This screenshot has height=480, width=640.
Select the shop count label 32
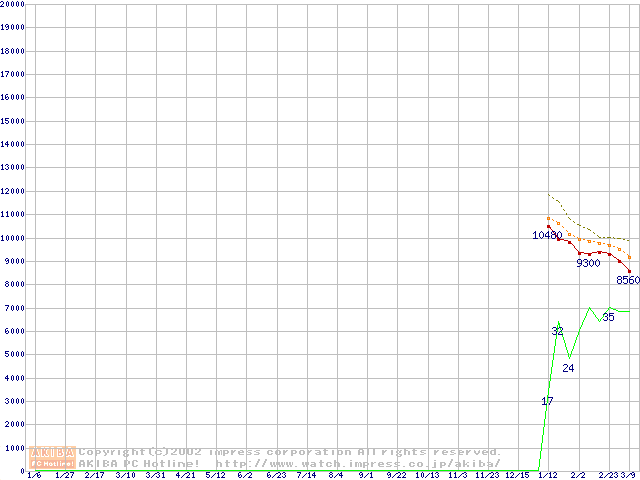click(558, 331)
